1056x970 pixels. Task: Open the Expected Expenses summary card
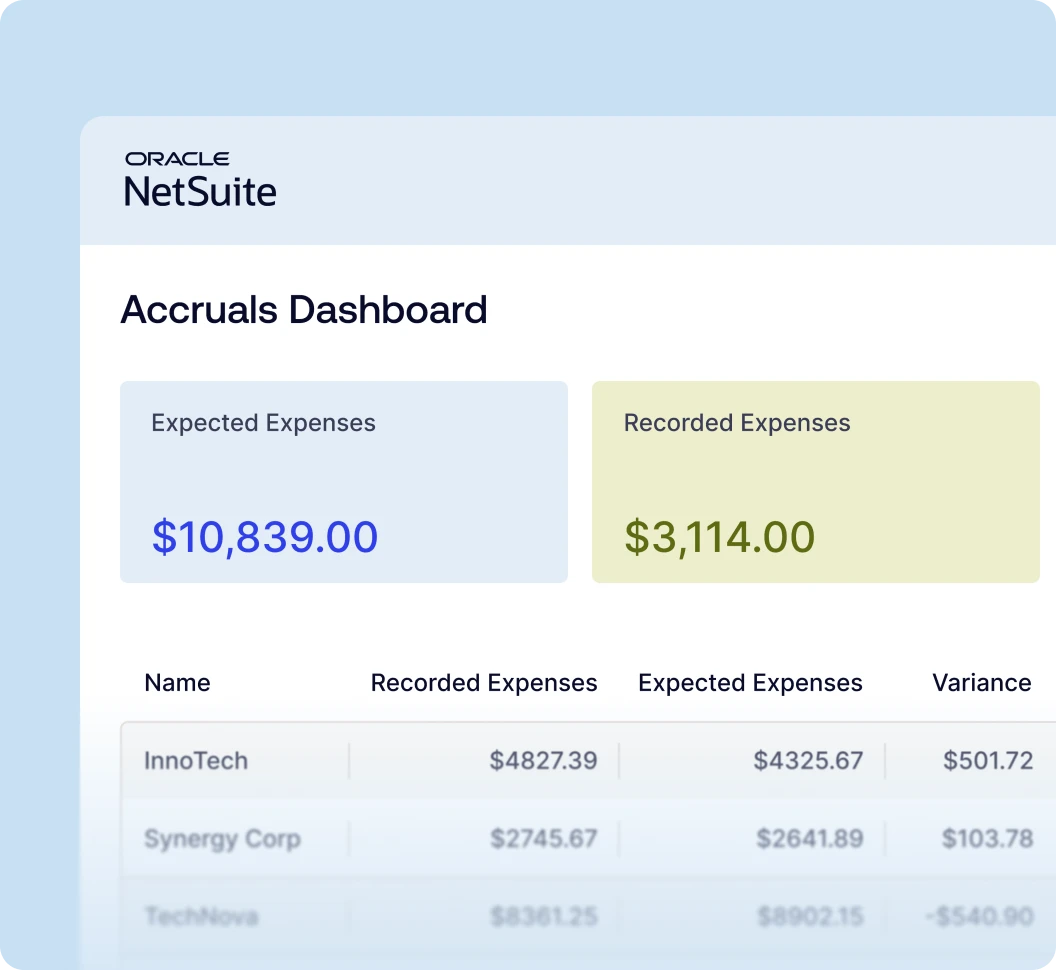pos(343,481)
